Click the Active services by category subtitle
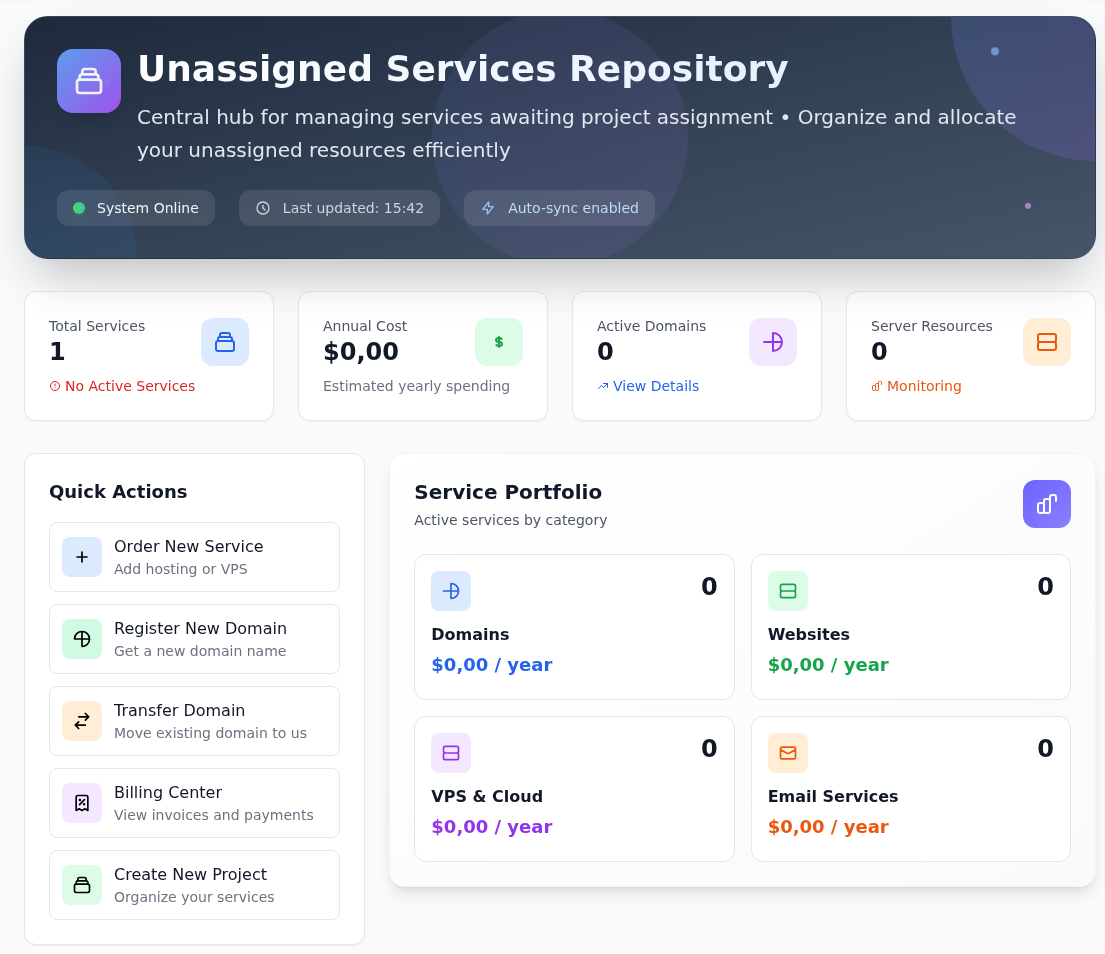The image size is (1105, 954). [x=511, y=520]
